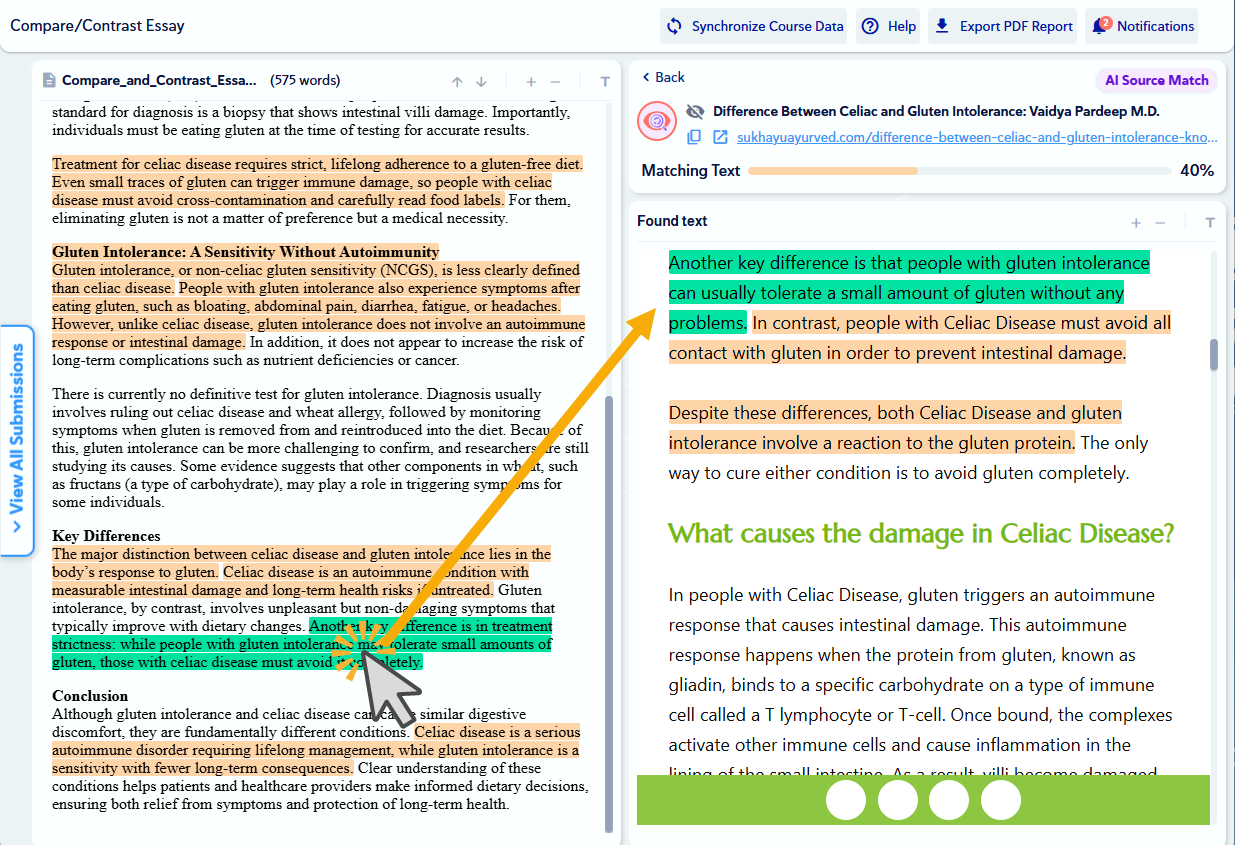Jump to previous match with up arrow
Viewport: 1235px width, 845px height.
(457, 82)
